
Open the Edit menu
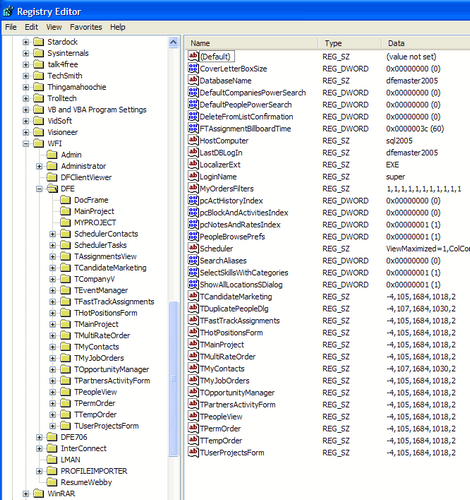[x=31, y=27]
